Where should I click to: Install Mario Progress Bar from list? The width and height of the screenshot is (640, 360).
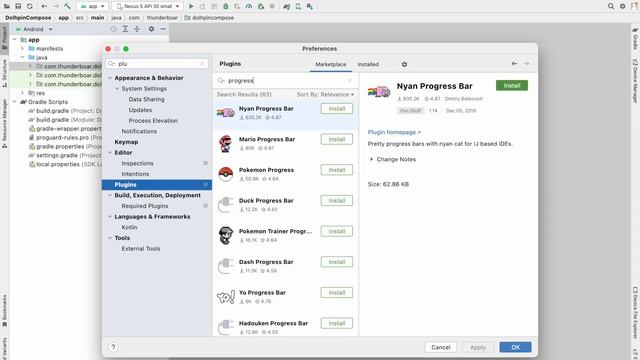pyautogui.click(x=337, y=139)
